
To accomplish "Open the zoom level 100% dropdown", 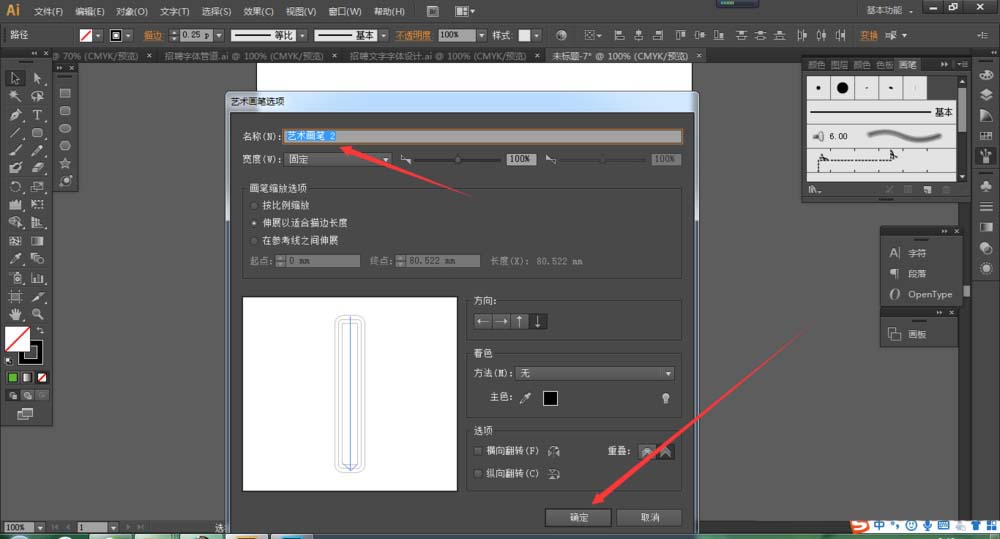I will 40,528.
